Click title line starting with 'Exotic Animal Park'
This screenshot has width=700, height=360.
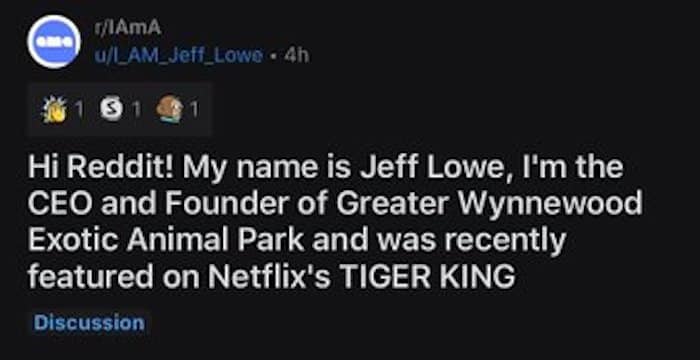[x=297, y=240]
